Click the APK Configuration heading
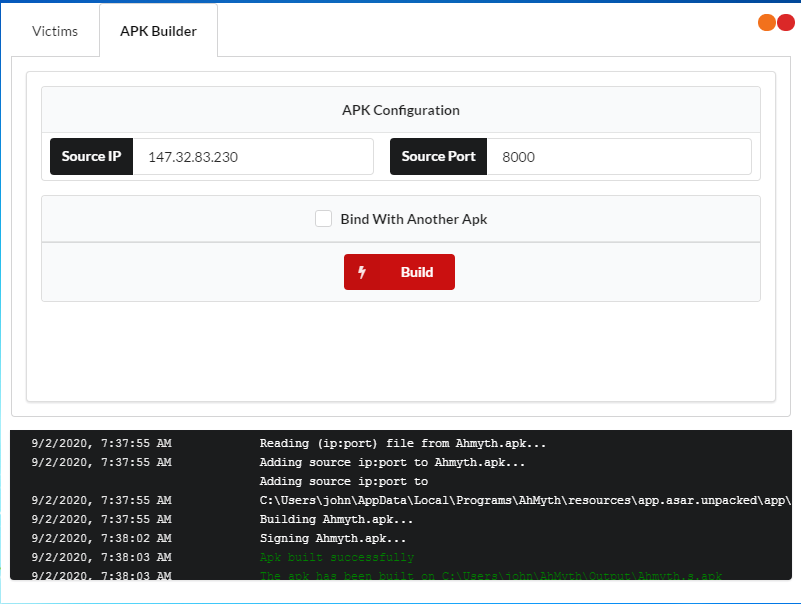The width and height of the screenshot is (801, 604). coord(401,110)
